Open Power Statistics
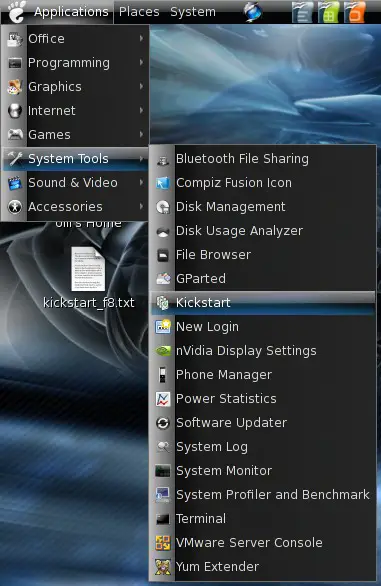The width and height of the screenshot is (381, 586). click(263, 398)
